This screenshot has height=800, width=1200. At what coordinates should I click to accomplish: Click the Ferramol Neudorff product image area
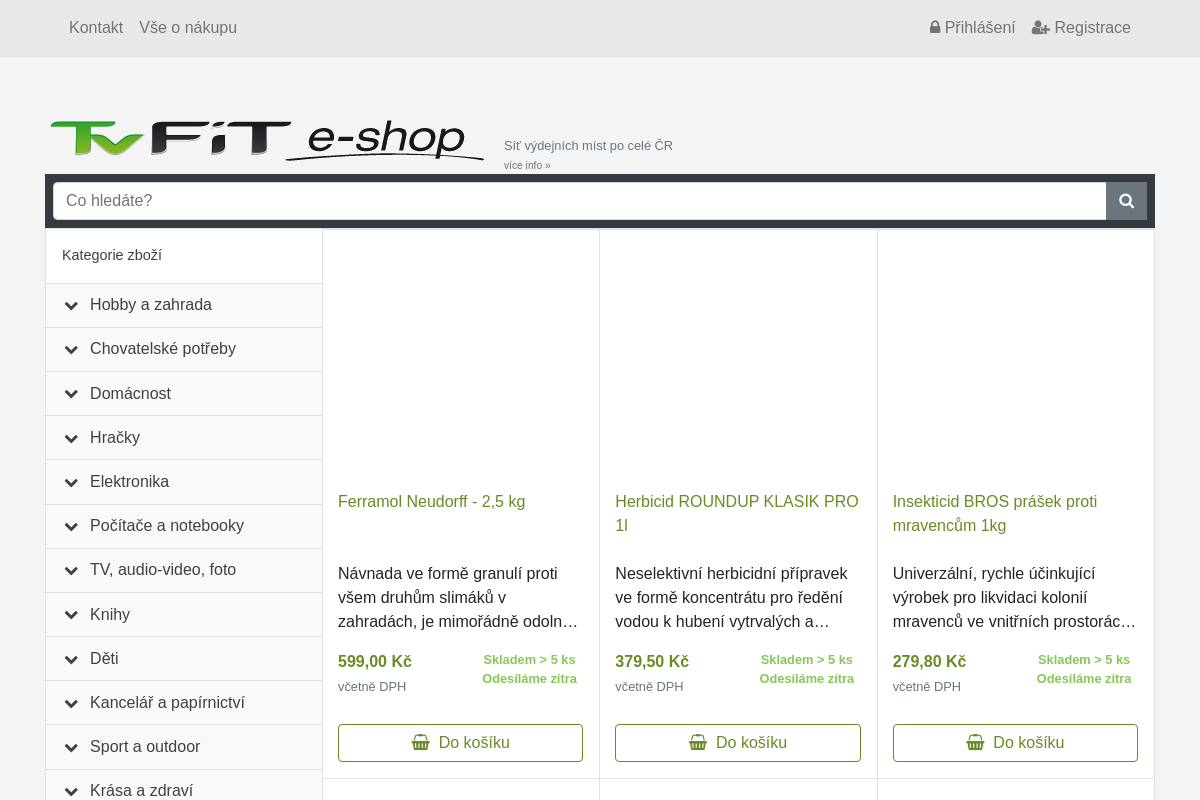point(460,360)
